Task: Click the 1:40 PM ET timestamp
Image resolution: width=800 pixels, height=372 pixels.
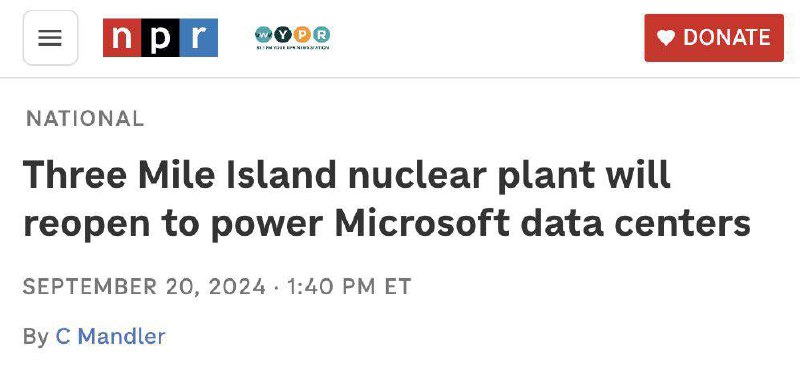Action: coord(348,286)
